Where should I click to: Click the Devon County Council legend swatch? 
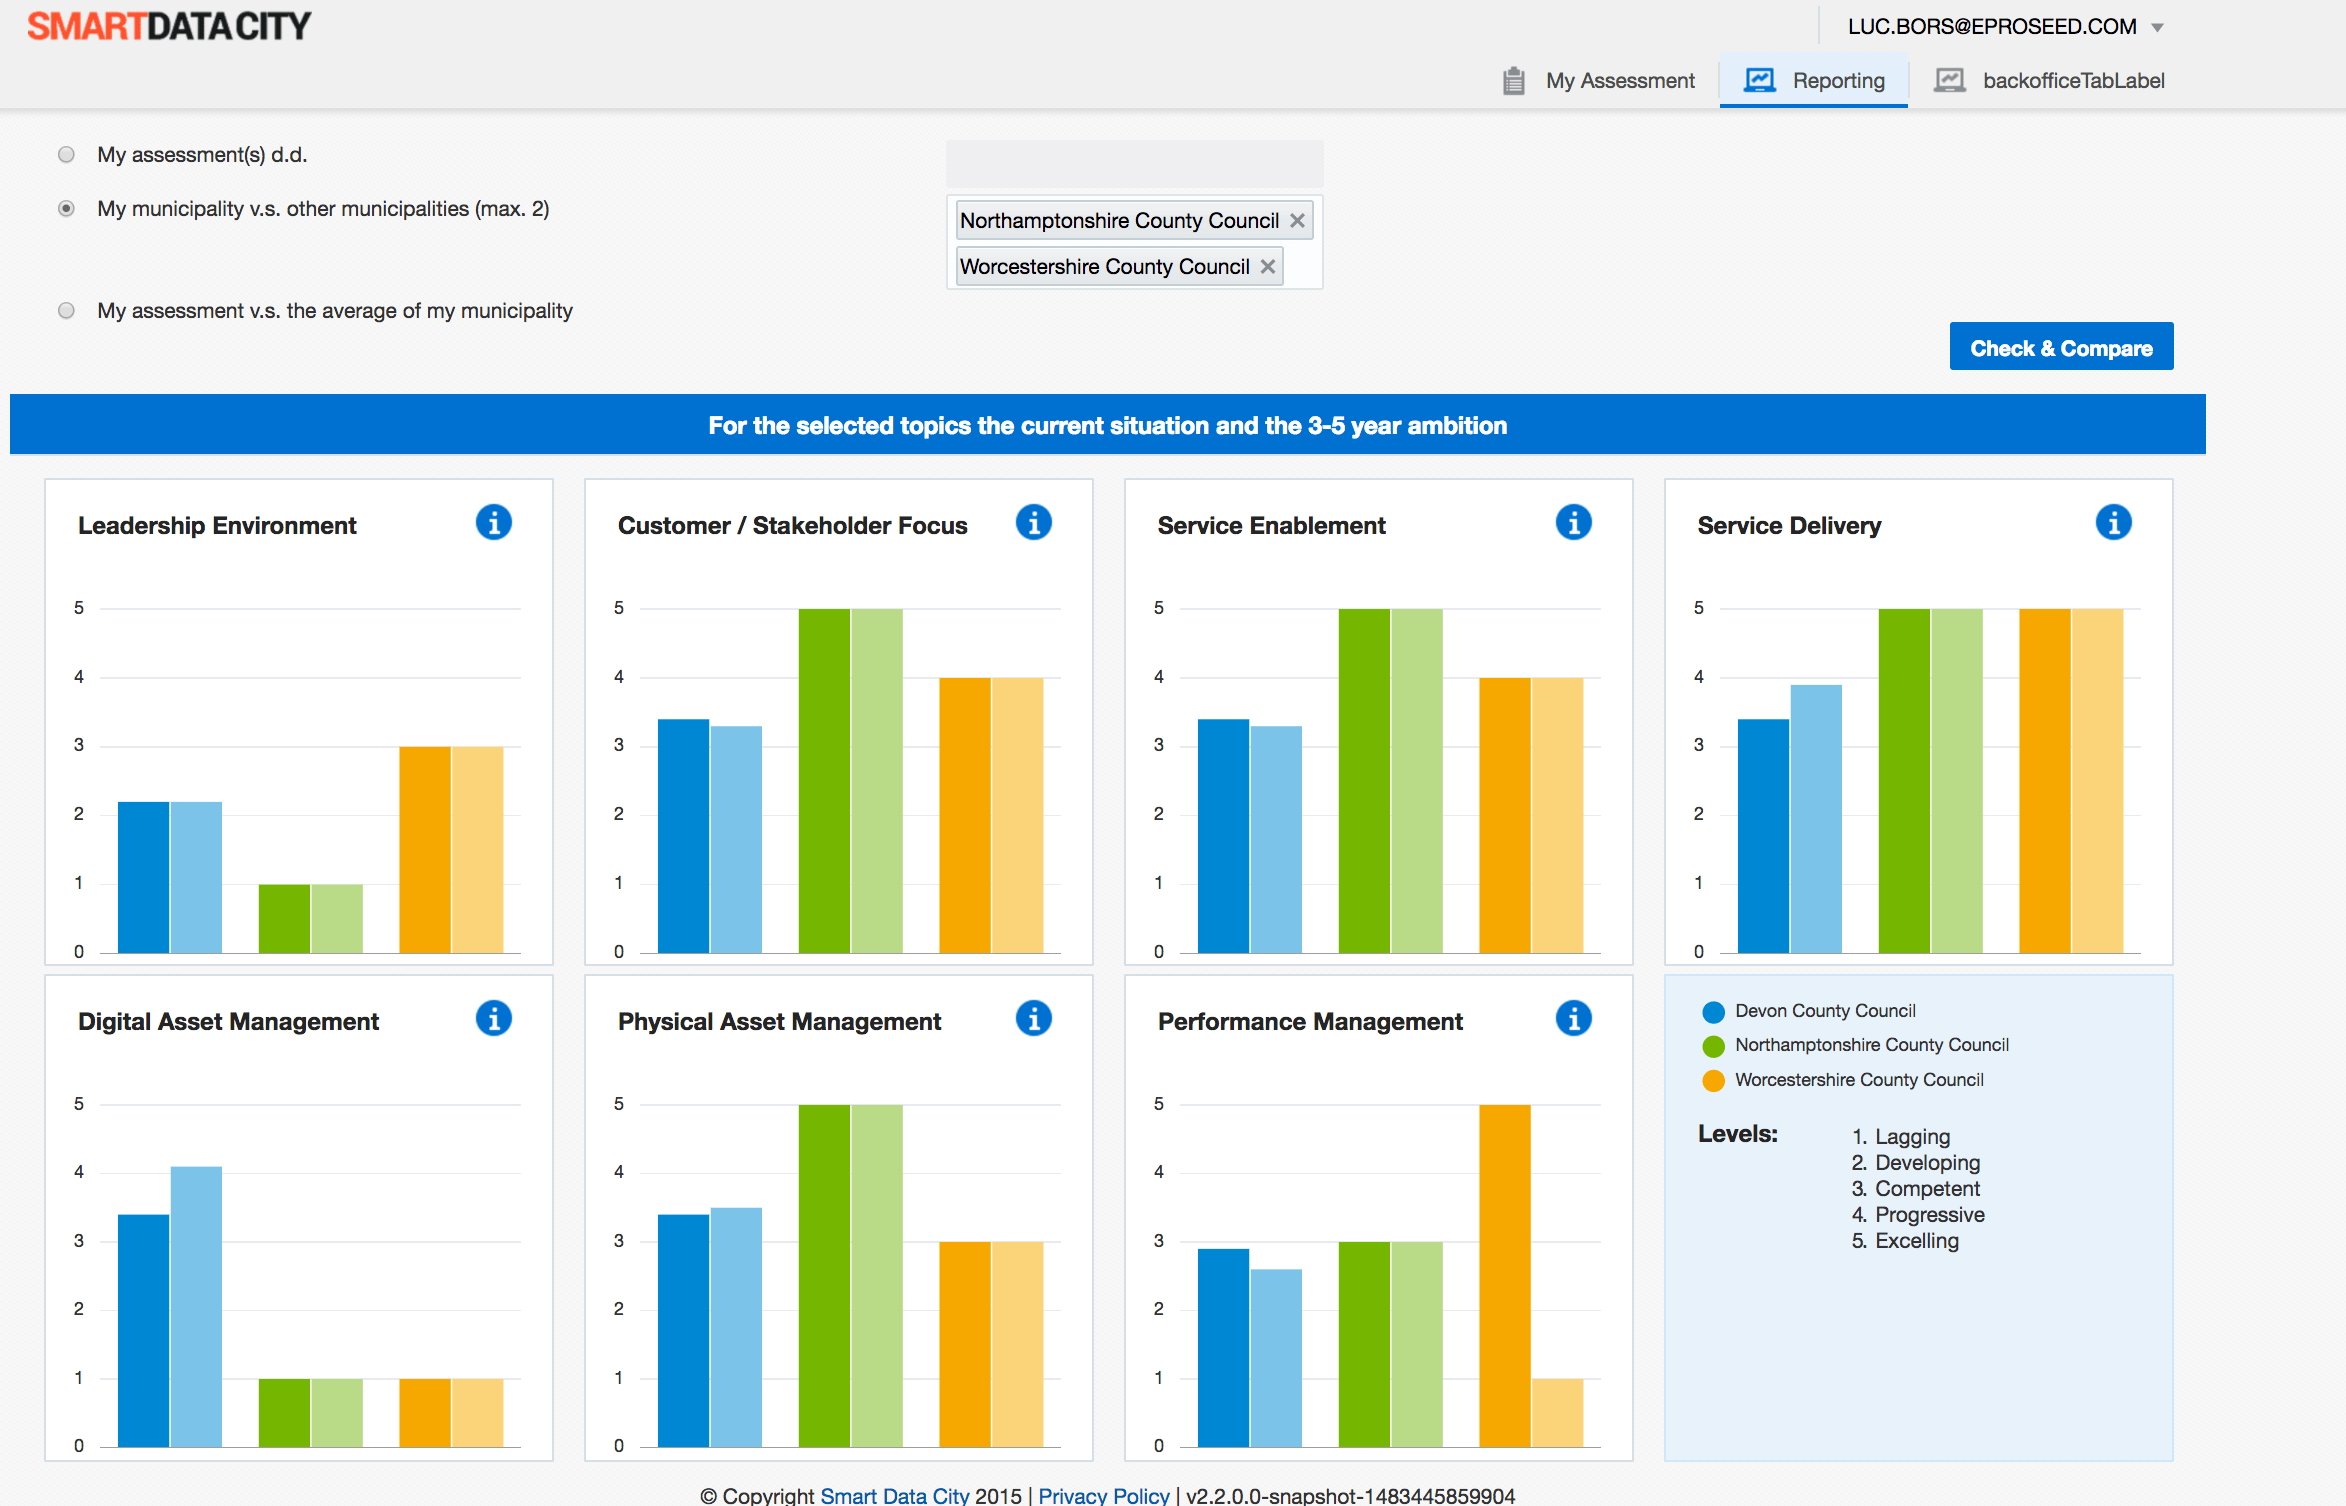pyautogui.click(x=1713, y=1011)
